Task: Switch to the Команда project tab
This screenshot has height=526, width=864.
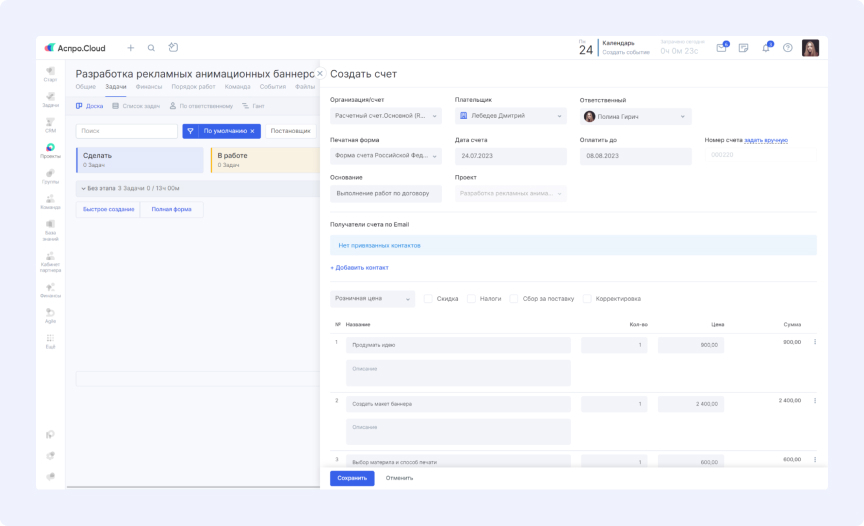Action: click(x=237, y=87)
